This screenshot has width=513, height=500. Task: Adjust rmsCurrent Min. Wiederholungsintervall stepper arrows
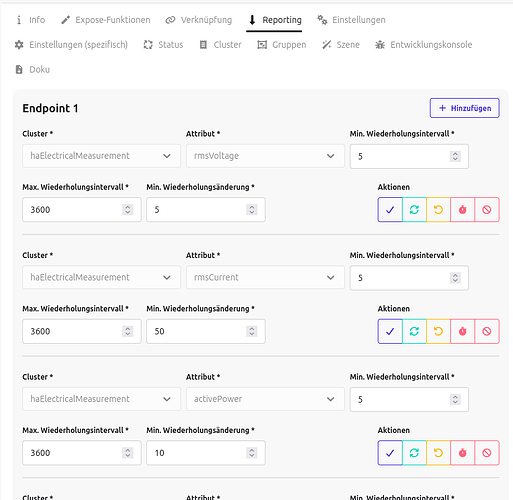pos(455,278)
